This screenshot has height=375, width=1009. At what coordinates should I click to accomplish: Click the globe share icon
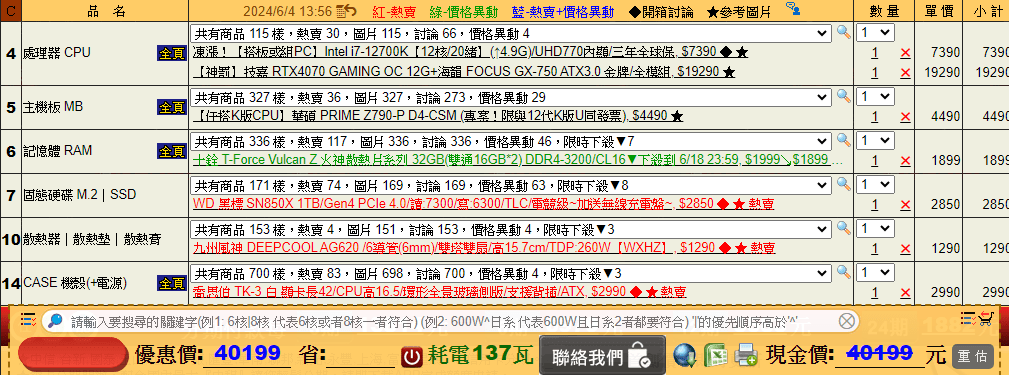point(685,354)
